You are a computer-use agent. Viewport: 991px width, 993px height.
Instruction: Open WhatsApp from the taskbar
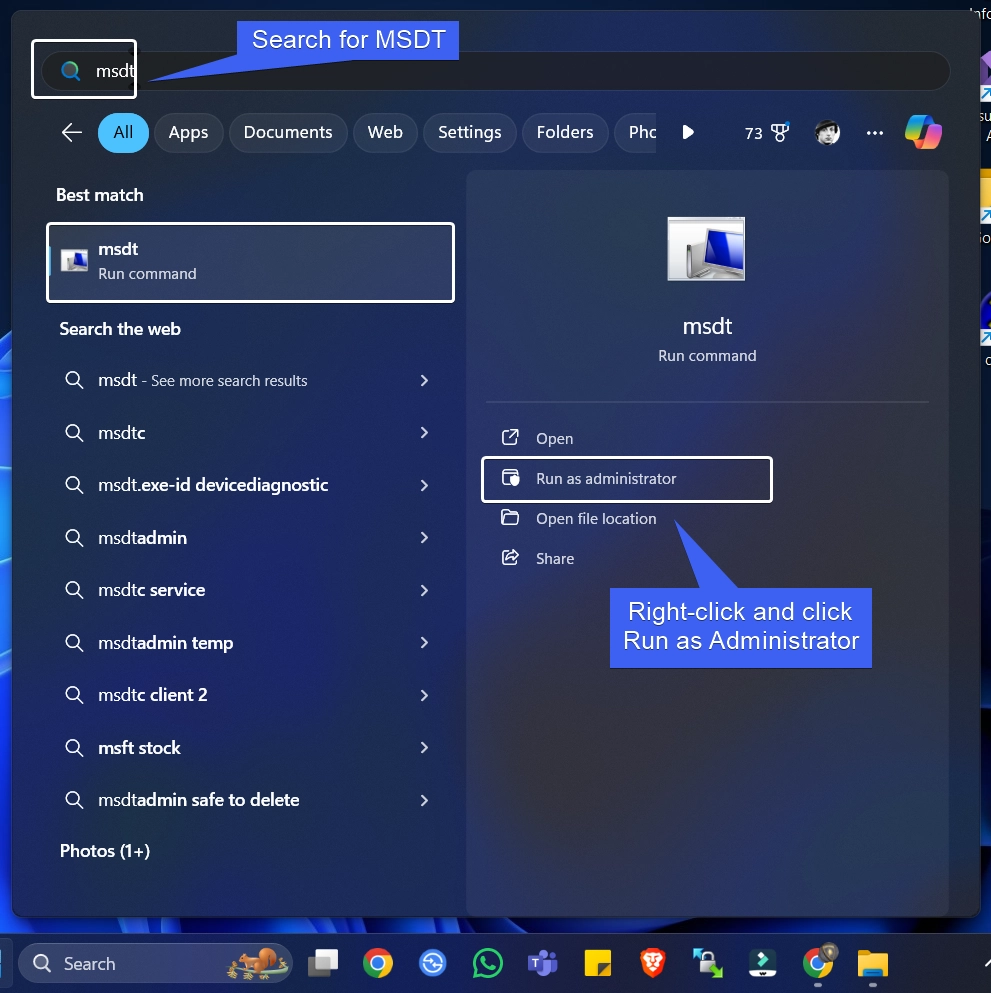[488, 963]
